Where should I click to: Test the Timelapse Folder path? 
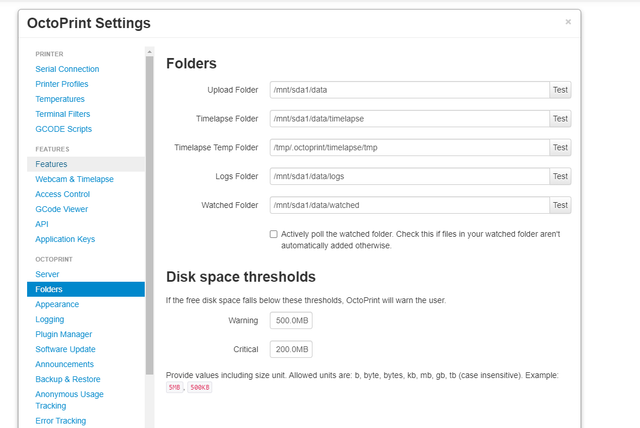560,119
